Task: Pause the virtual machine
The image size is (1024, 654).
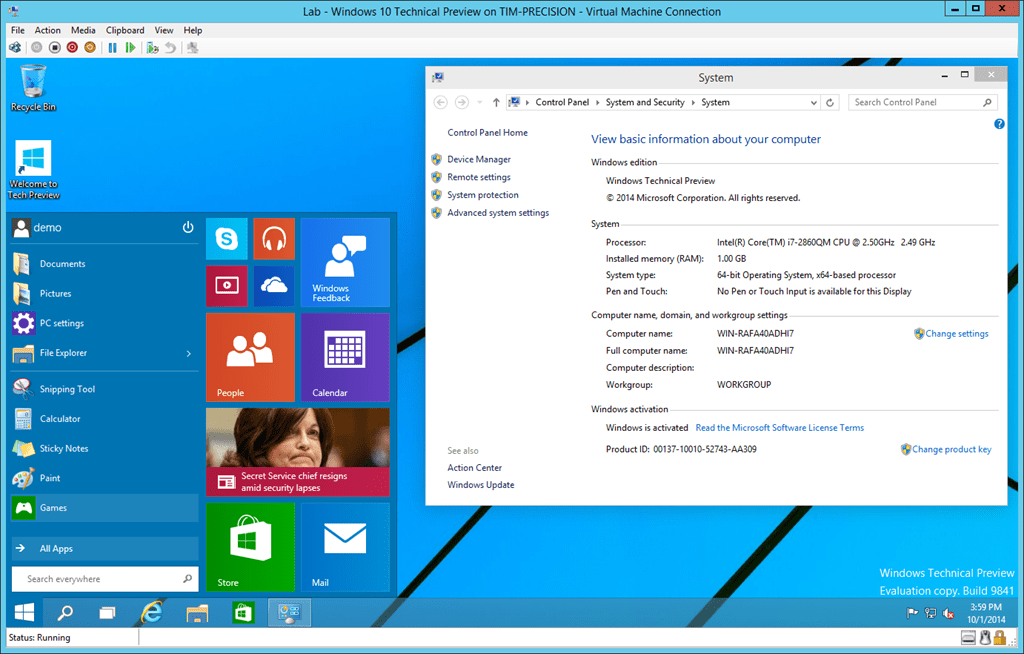Action: pos(112,48)
